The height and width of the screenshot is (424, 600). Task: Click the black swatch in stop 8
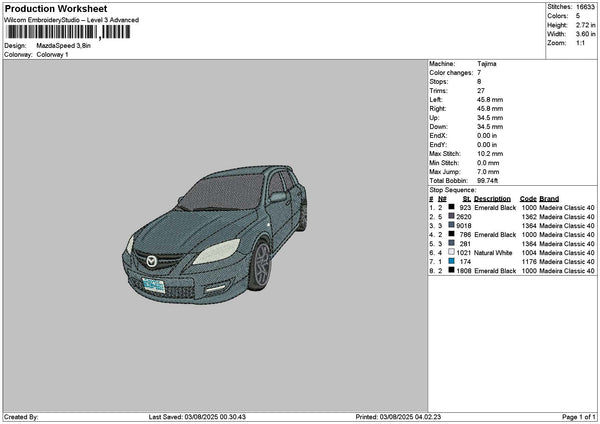(x=452, y=270)
